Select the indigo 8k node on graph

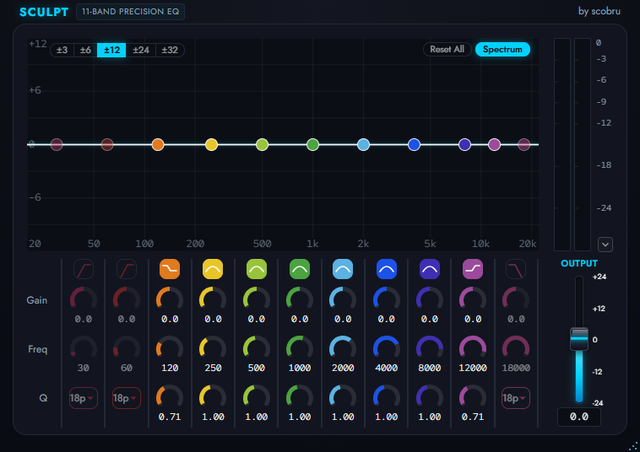tap(464, 145)
